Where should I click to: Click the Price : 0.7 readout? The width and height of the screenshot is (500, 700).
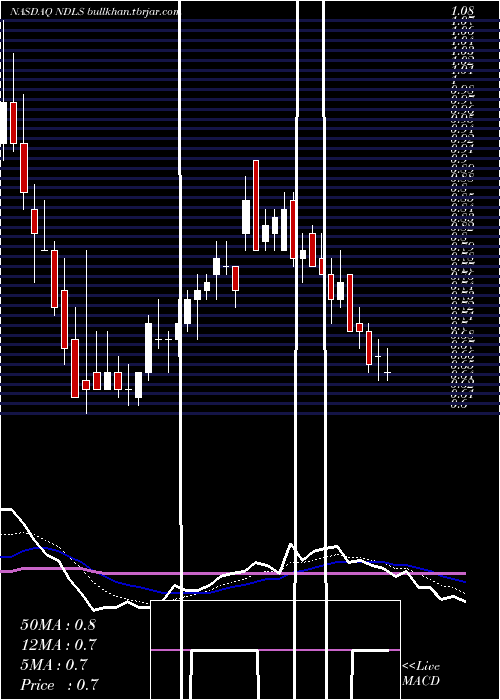59,685
